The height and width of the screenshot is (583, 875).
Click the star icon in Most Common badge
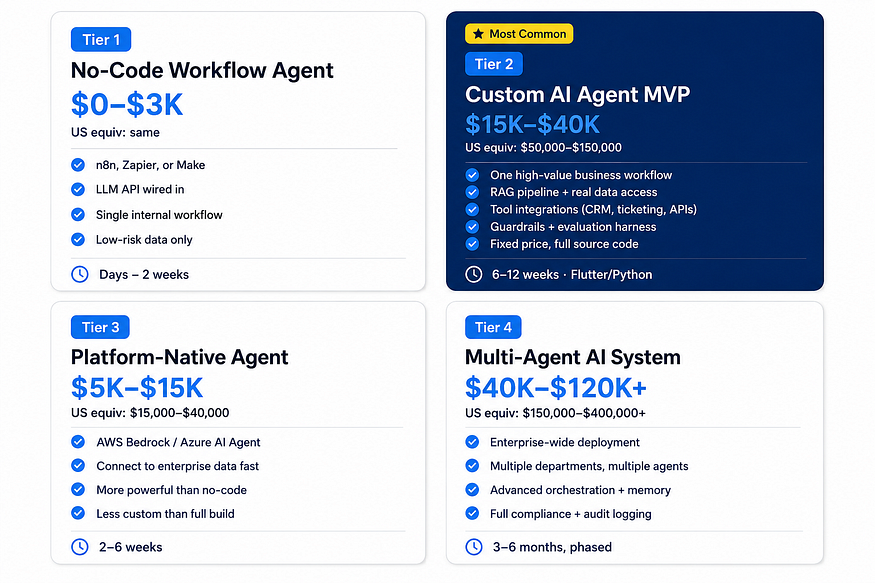[x=478, y=34]
